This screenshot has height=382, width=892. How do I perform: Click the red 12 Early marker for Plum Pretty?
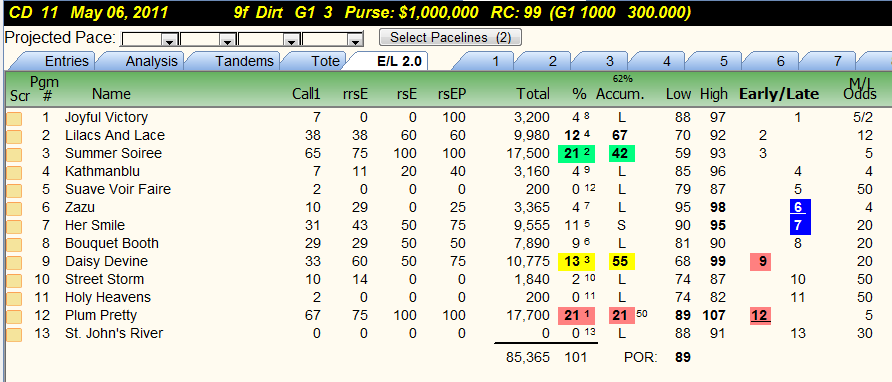(762, 315)
